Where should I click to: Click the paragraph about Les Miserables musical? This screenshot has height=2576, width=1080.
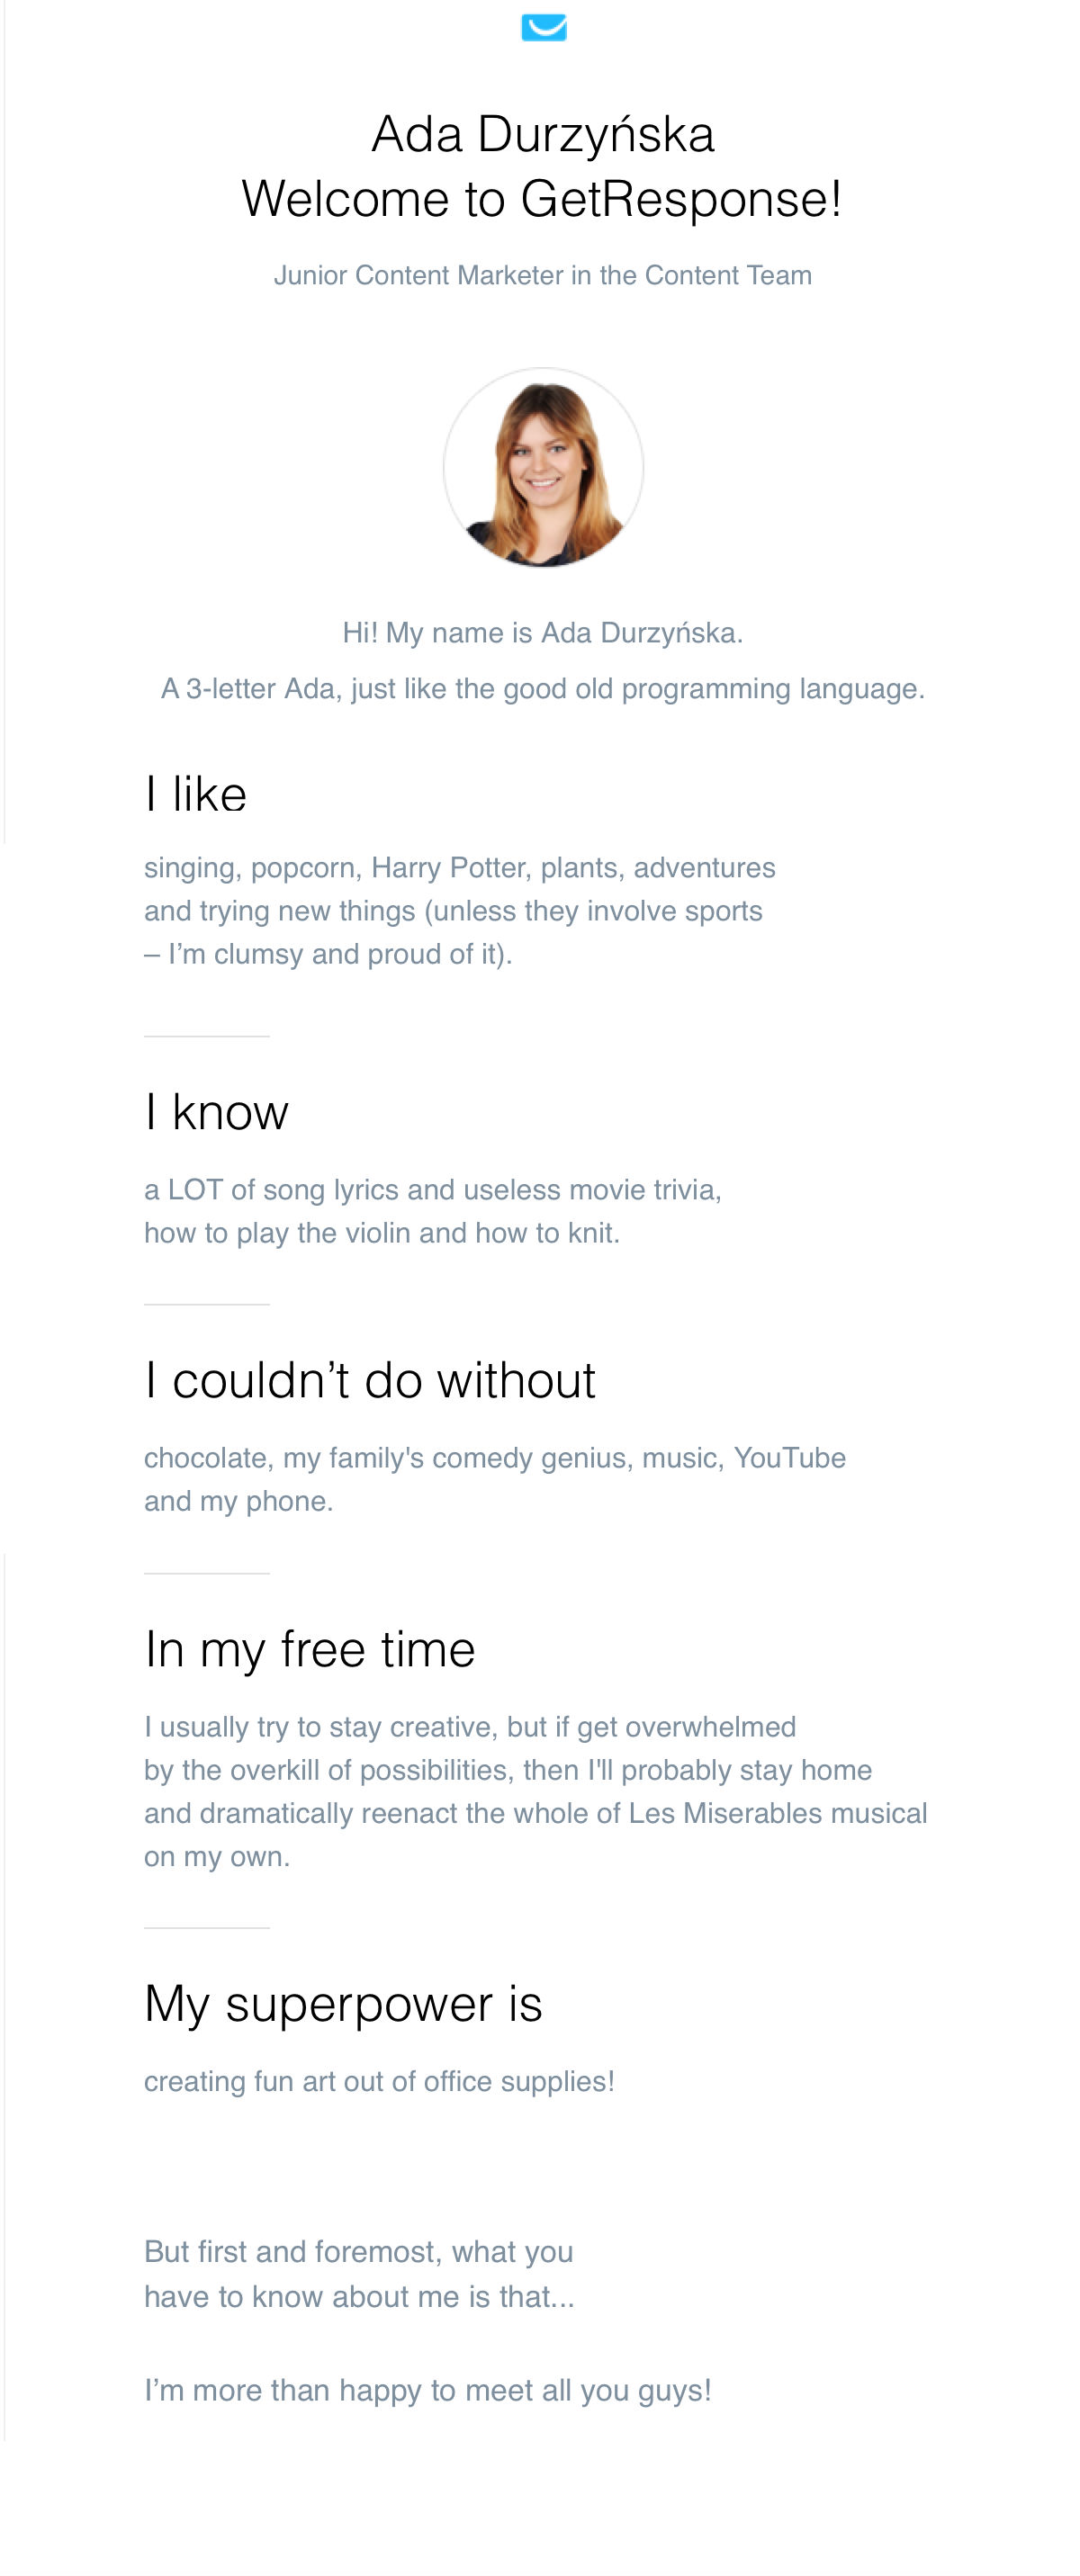pos(535,1791)
